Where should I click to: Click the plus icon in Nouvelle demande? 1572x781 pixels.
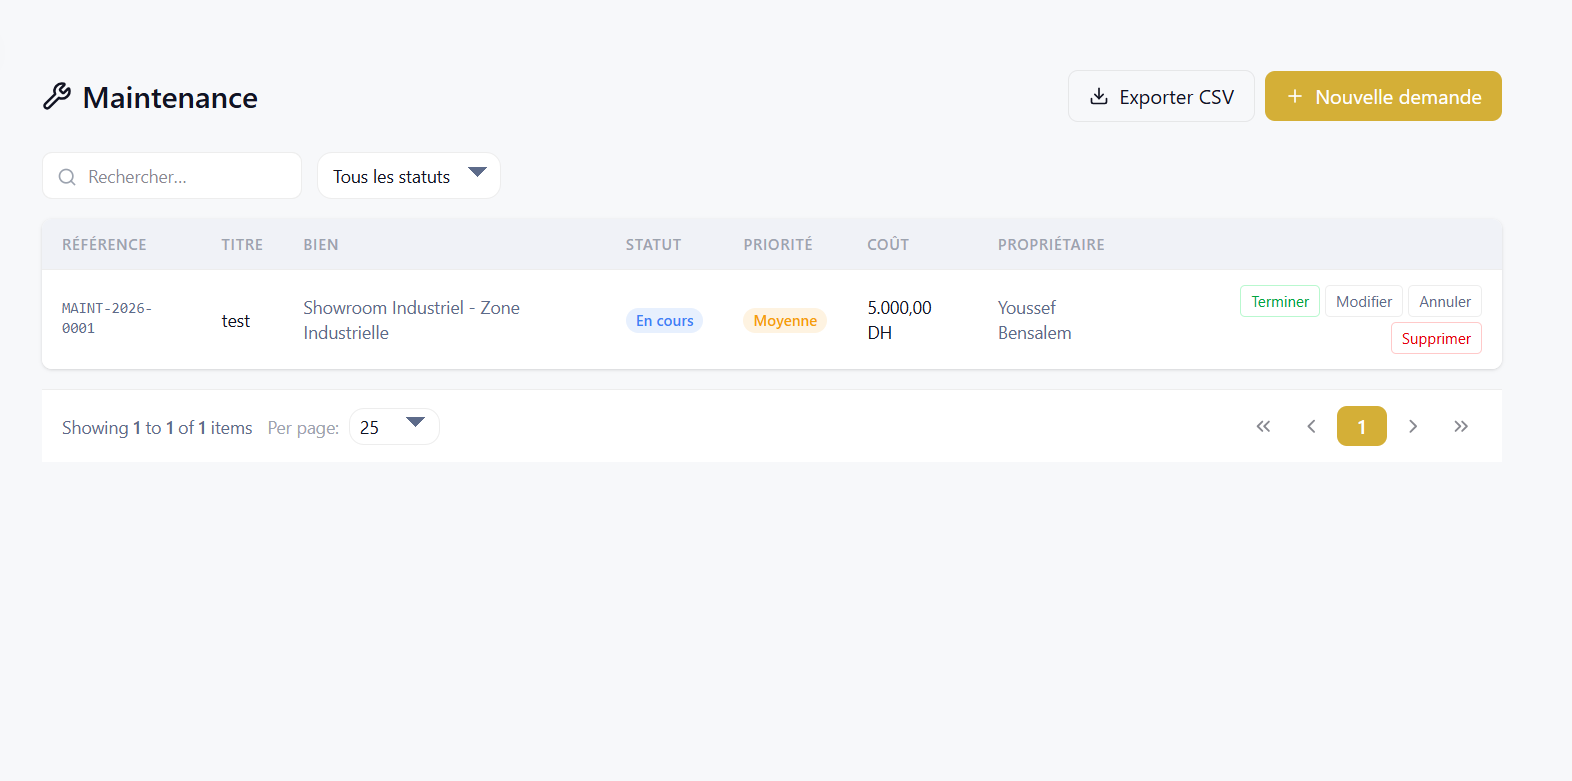tap(1295, 96)
